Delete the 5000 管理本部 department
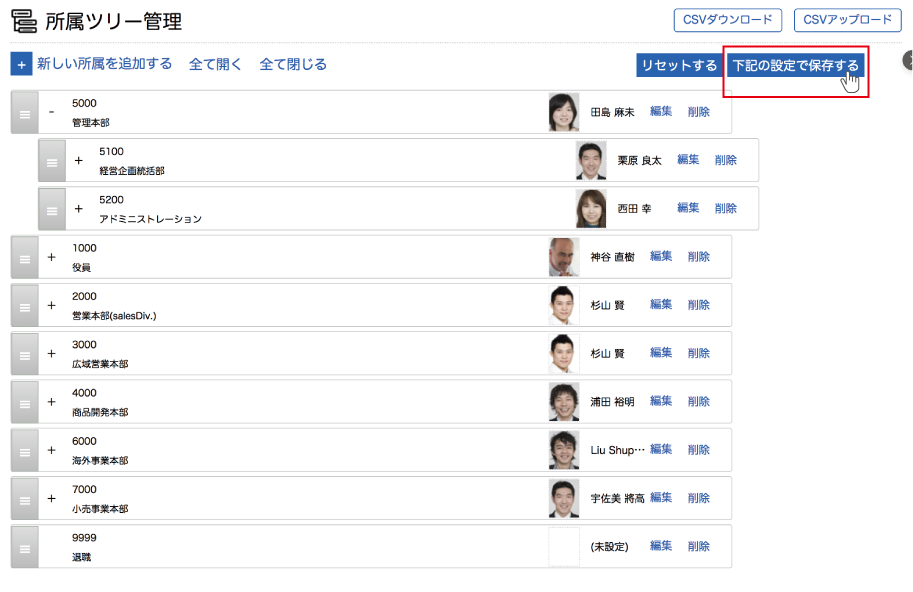 699,112
